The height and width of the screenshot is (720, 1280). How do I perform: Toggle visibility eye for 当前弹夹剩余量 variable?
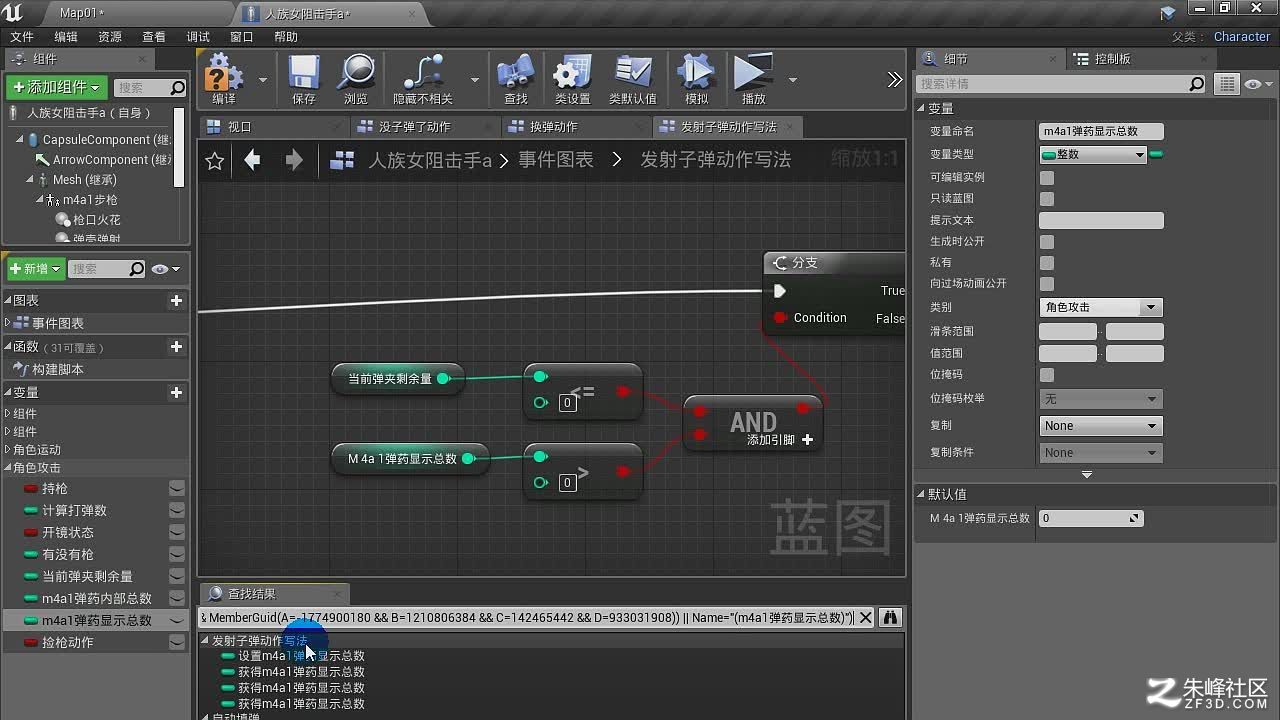[x=177, y=576]
